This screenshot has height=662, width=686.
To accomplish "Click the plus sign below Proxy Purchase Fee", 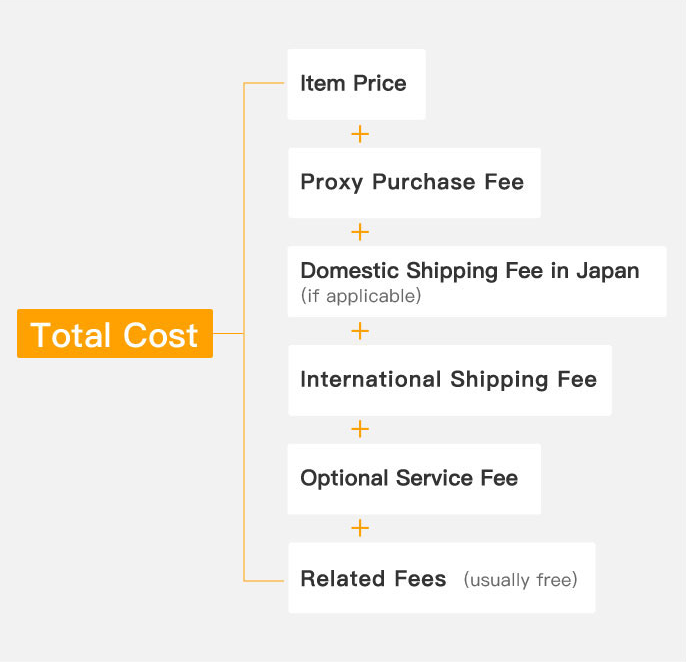I will tap(360, 232).
